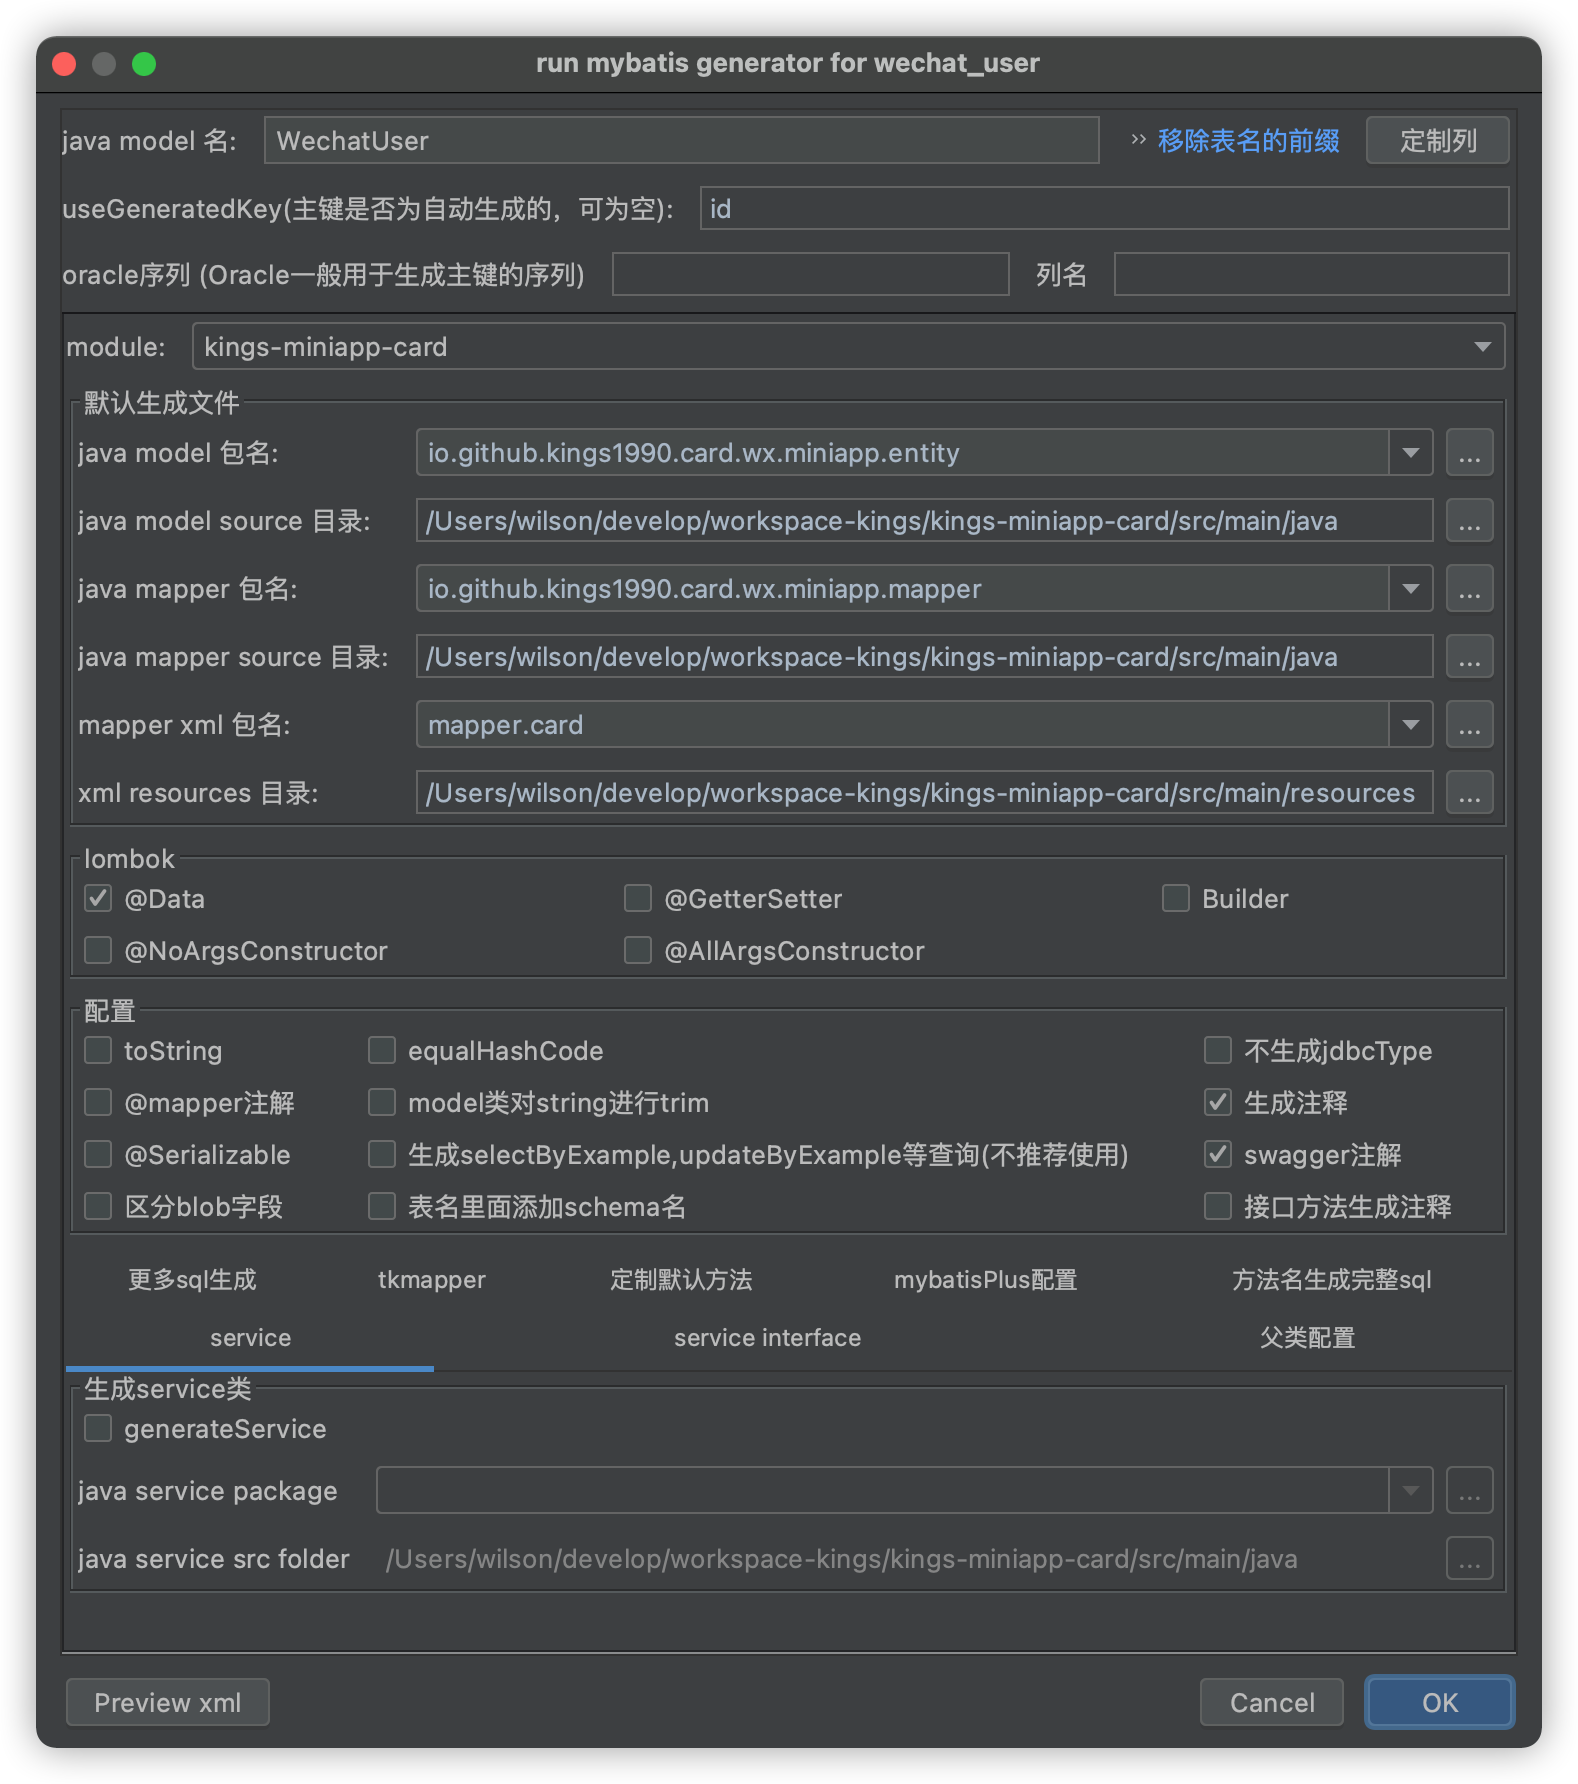
Task: Check 生成selectByExample,updateByExample等查询 option
Action: [382, 1154]
